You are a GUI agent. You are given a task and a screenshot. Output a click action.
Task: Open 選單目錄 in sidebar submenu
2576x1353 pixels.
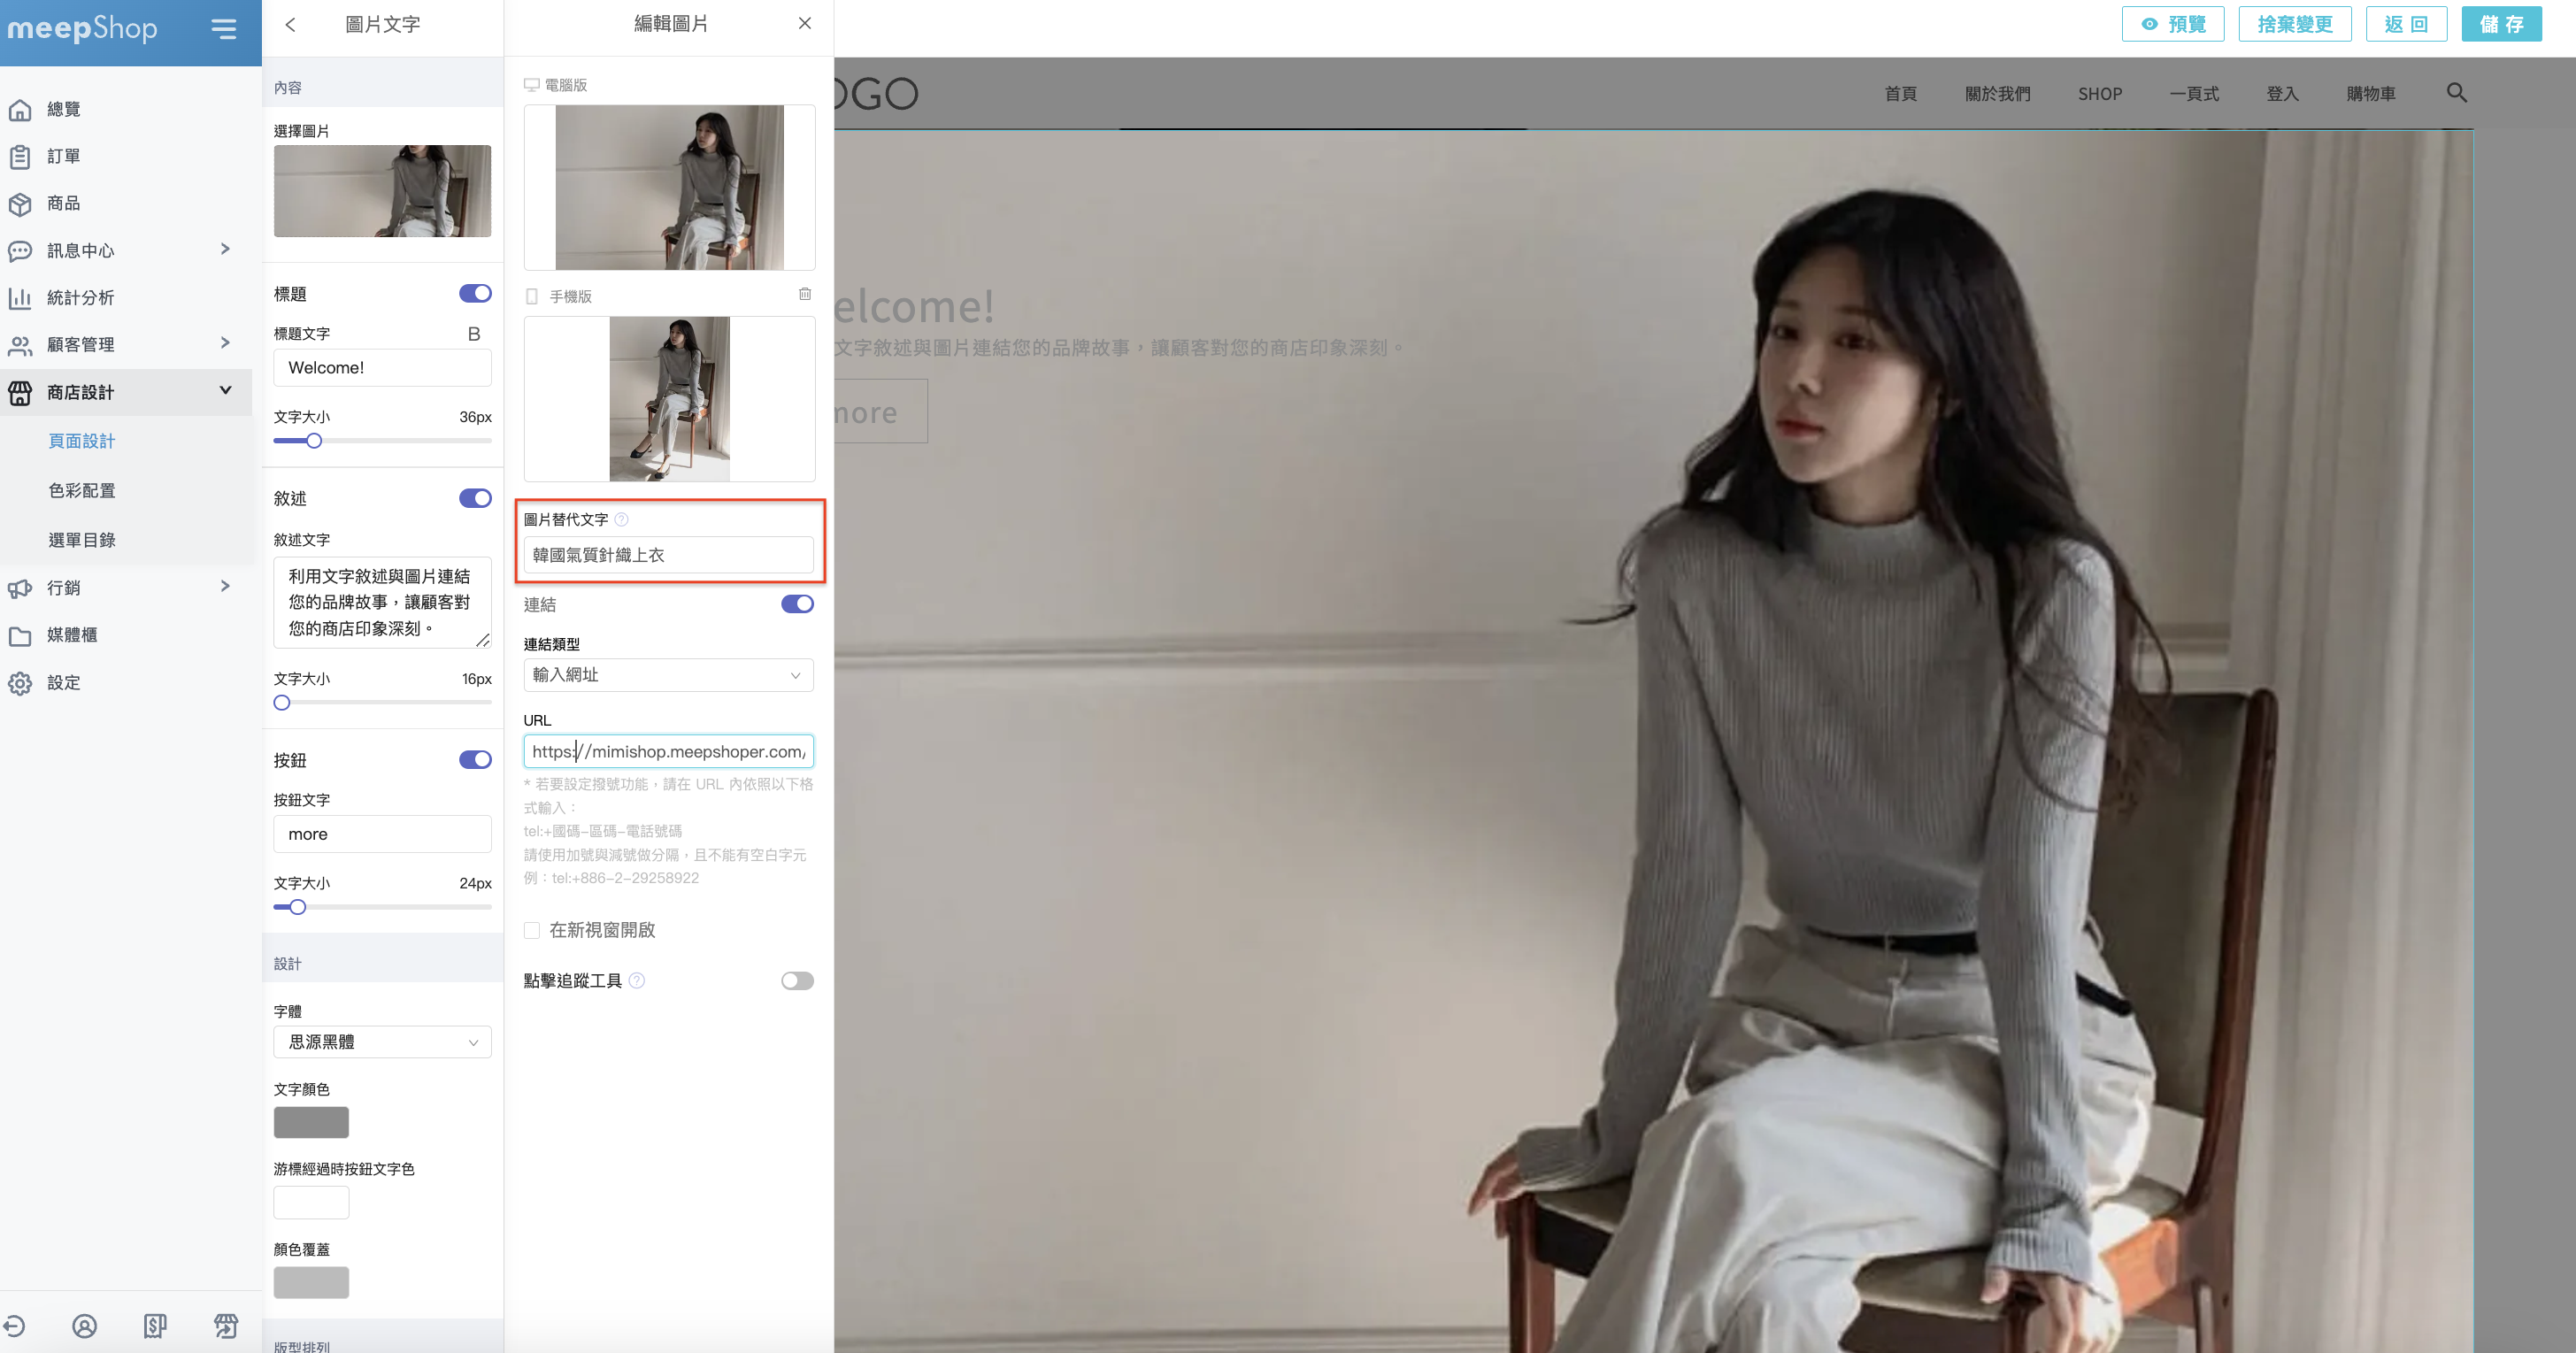click(x=82, y=540)
